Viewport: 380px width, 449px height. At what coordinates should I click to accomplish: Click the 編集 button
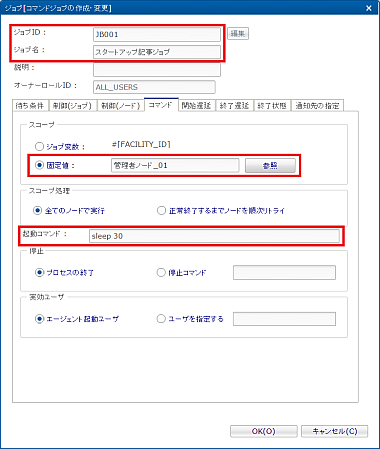click(238, 34)
